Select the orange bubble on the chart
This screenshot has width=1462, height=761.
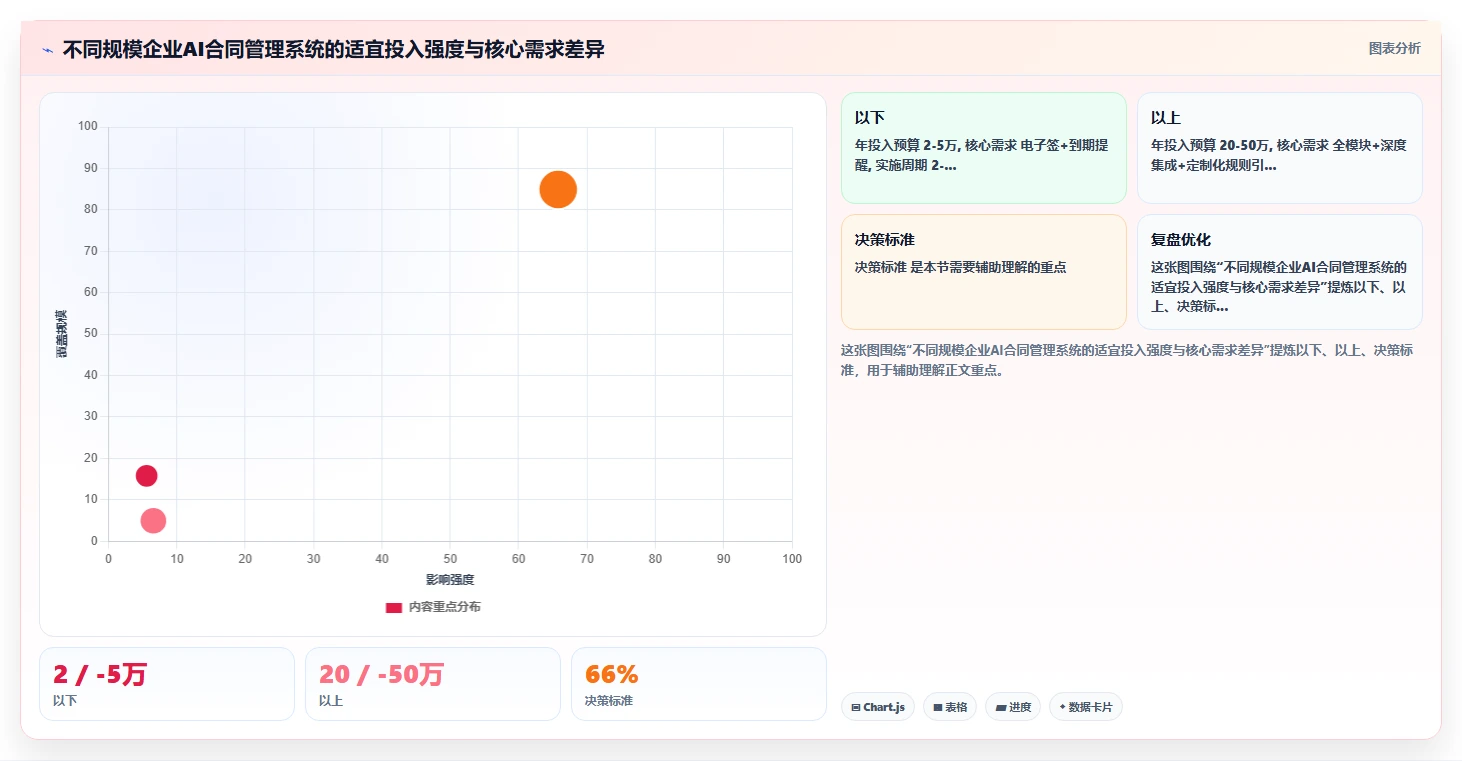coord(558,189)
